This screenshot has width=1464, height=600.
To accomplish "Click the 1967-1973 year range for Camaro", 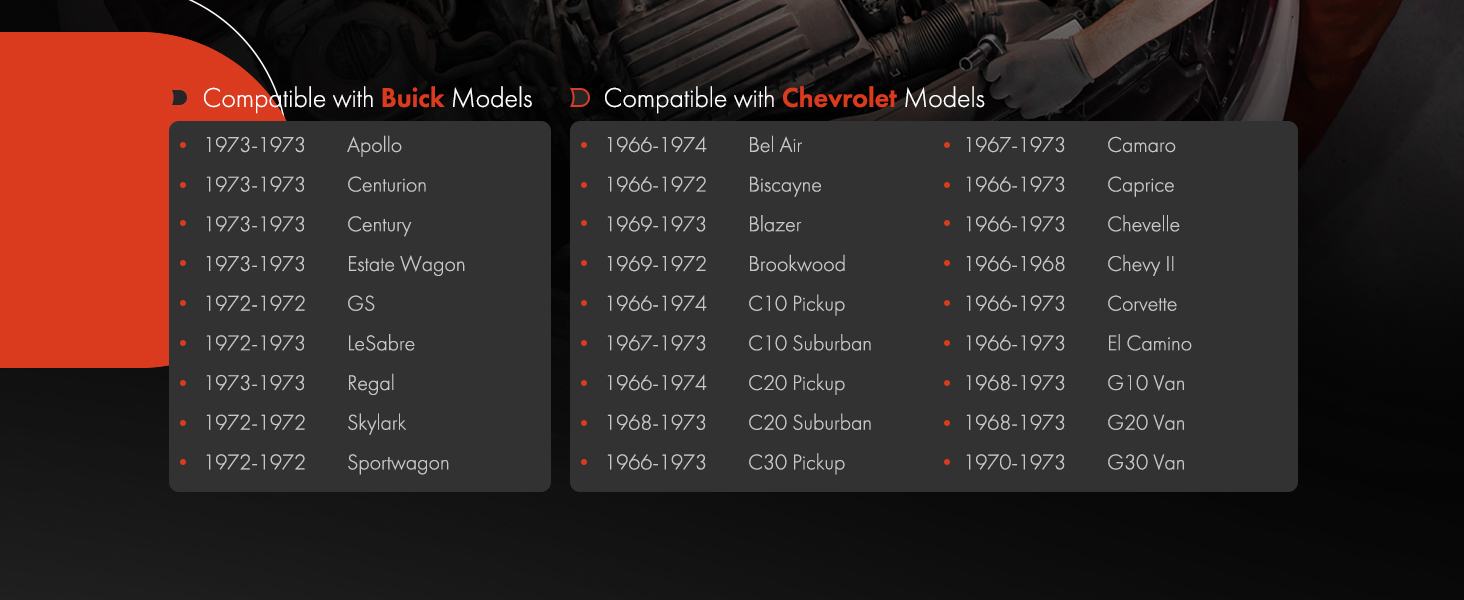I will 1015,145.
